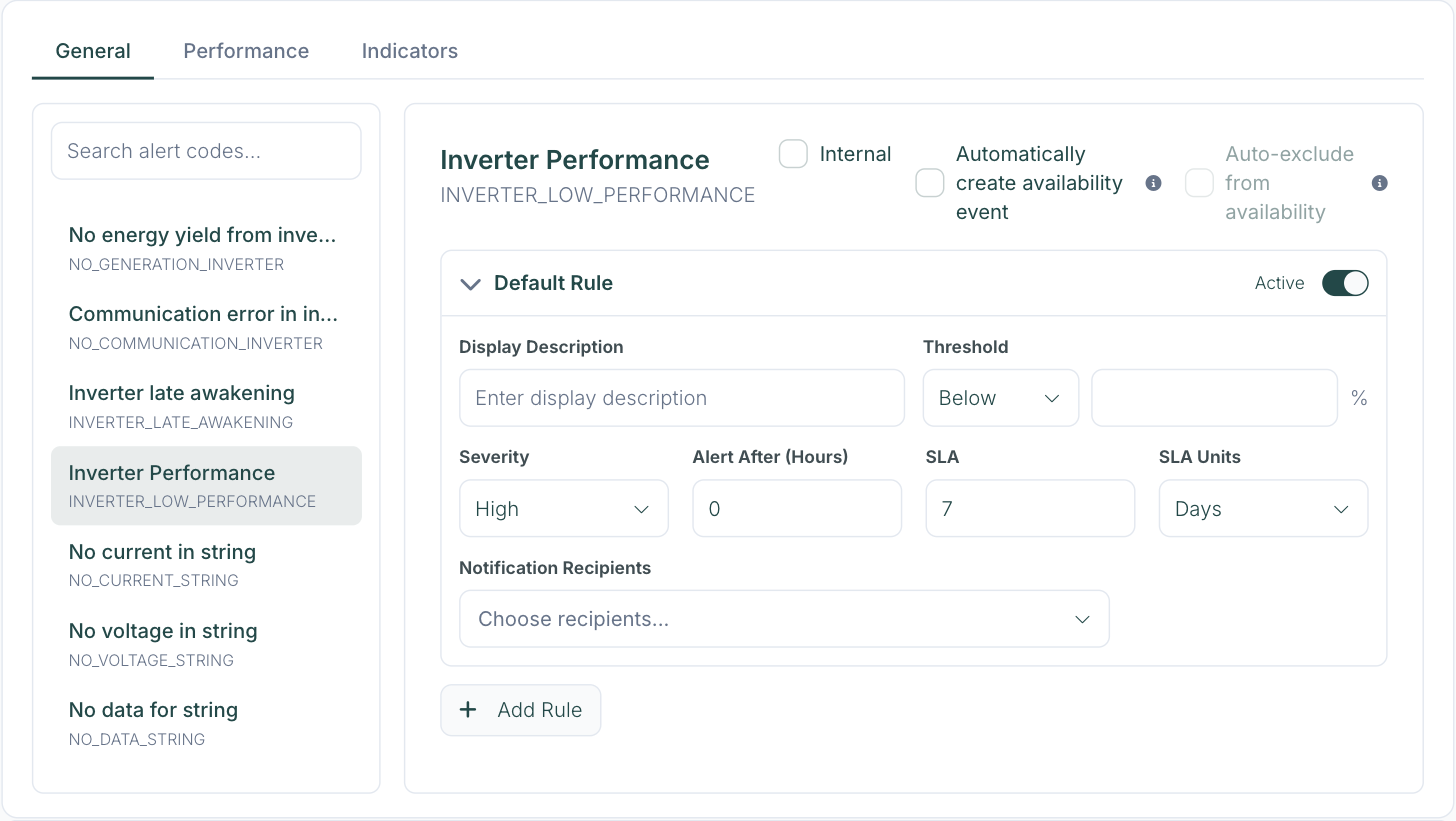Image resolution: width=1456 pixels, height=821 pixels.
Task: Select No data for string alert
Action: (x=206, y=723)
